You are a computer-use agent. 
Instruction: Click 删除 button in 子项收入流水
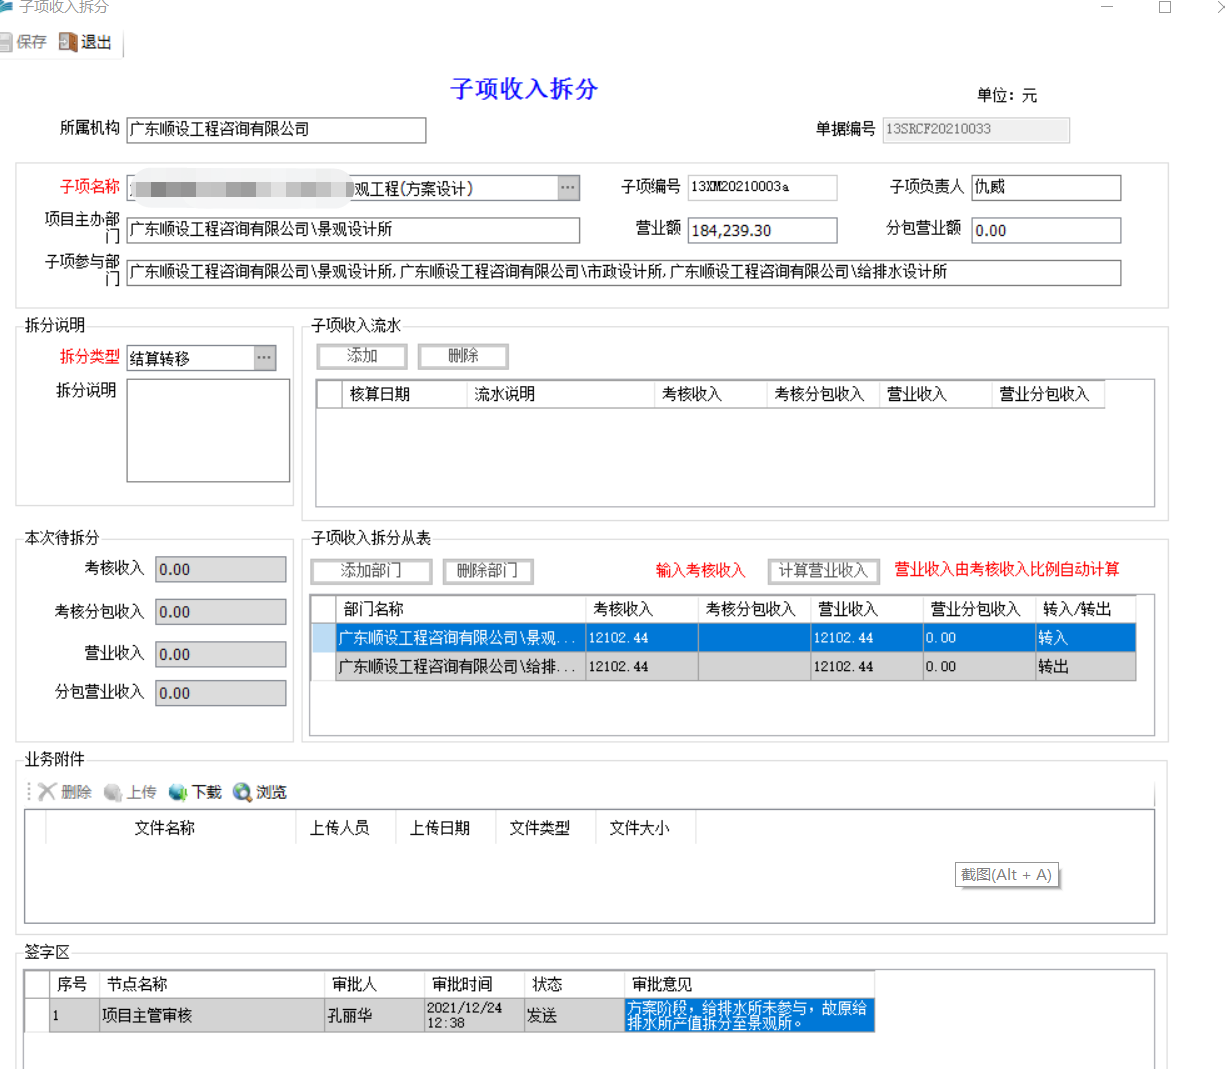tap(463, 356)
